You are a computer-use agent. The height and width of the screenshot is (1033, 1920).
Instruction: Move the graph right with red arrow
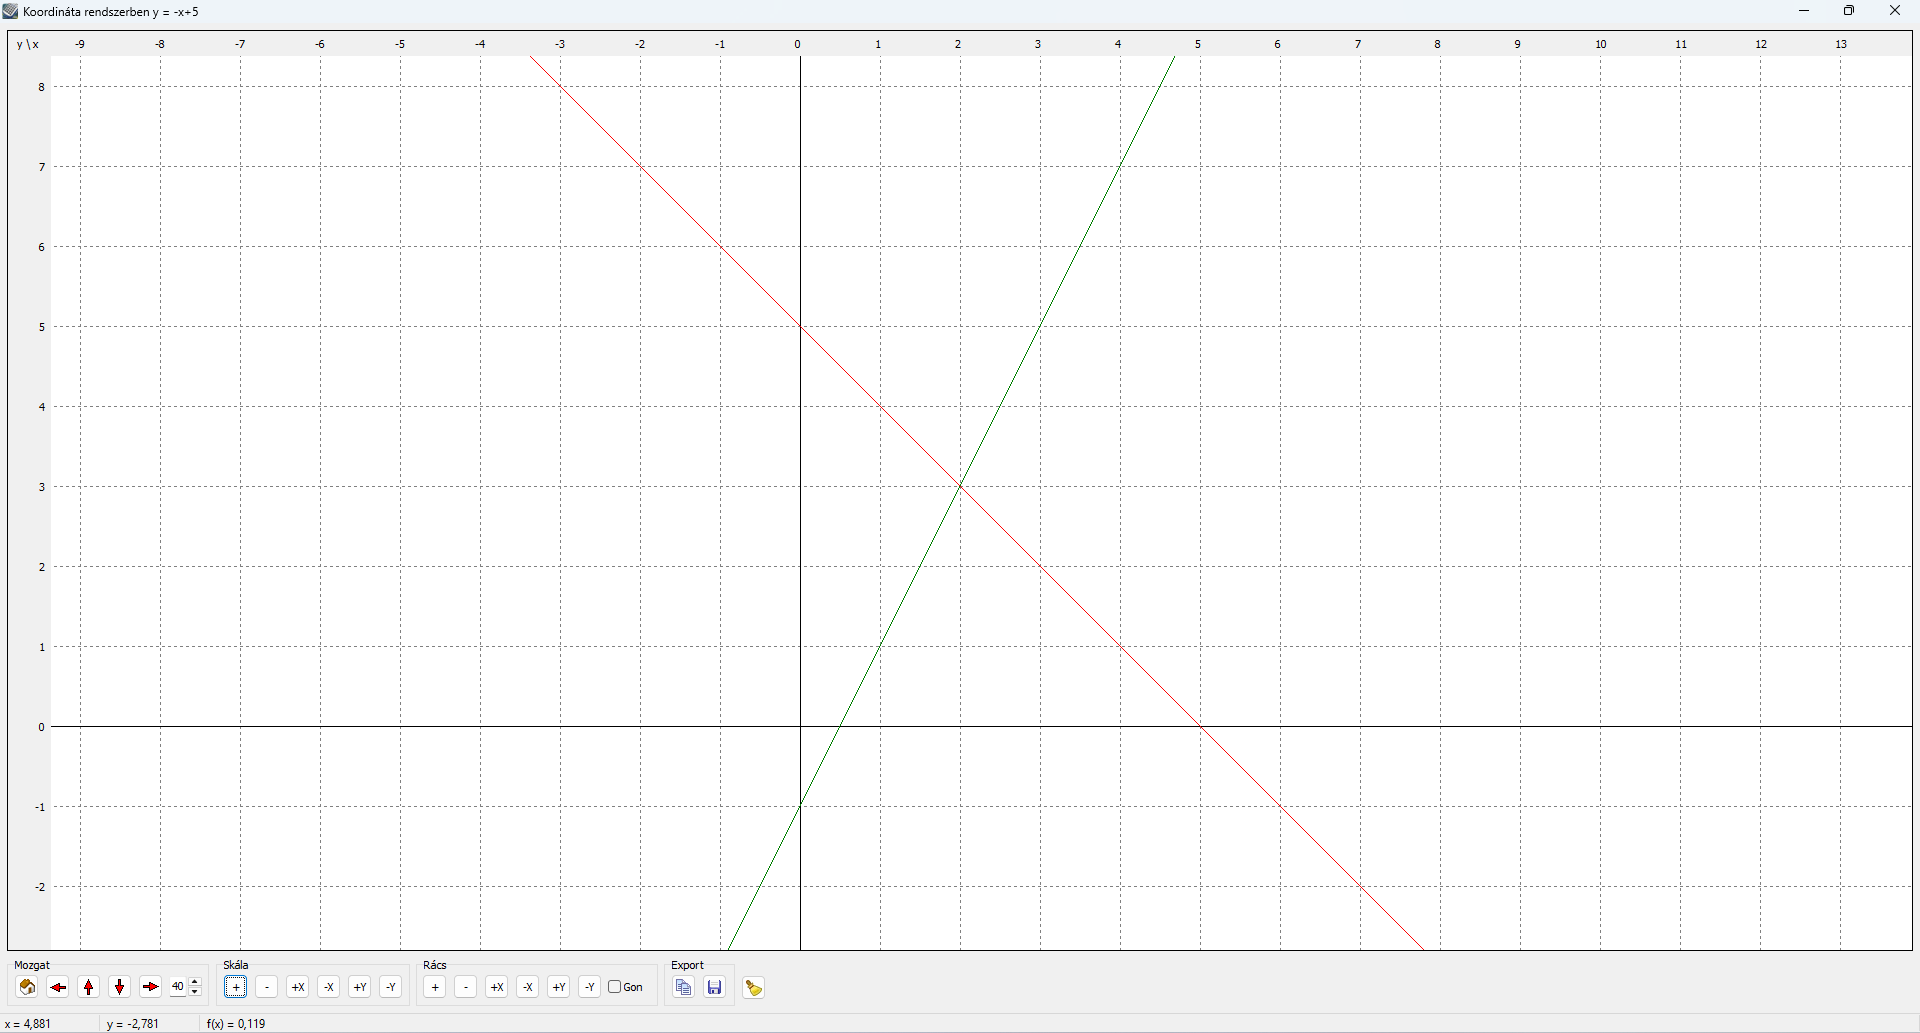151,988
